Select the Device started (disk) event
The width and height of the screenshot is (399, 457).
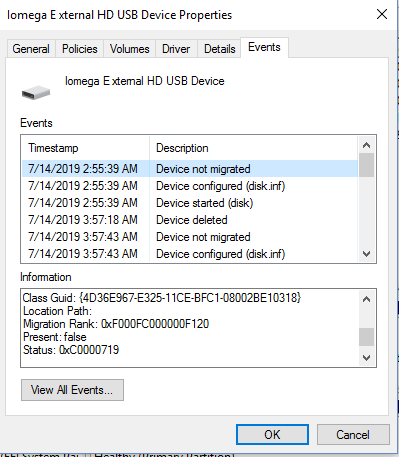(190, 203)
